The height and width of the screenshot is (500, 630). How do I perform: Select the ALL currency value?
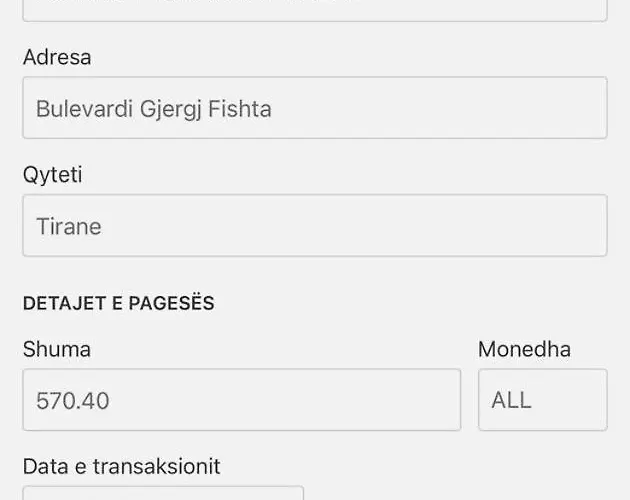click(511, 400)
